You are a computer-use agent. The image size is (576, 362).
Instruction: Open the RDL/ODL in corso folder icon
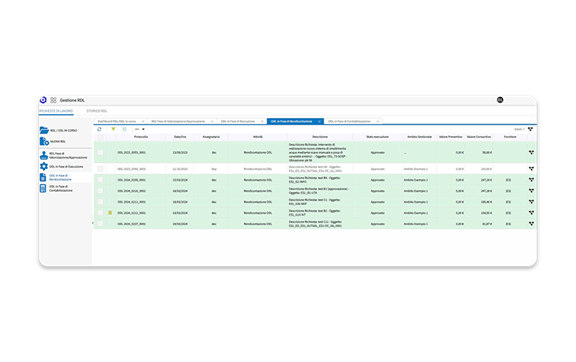tap(44, 130)
